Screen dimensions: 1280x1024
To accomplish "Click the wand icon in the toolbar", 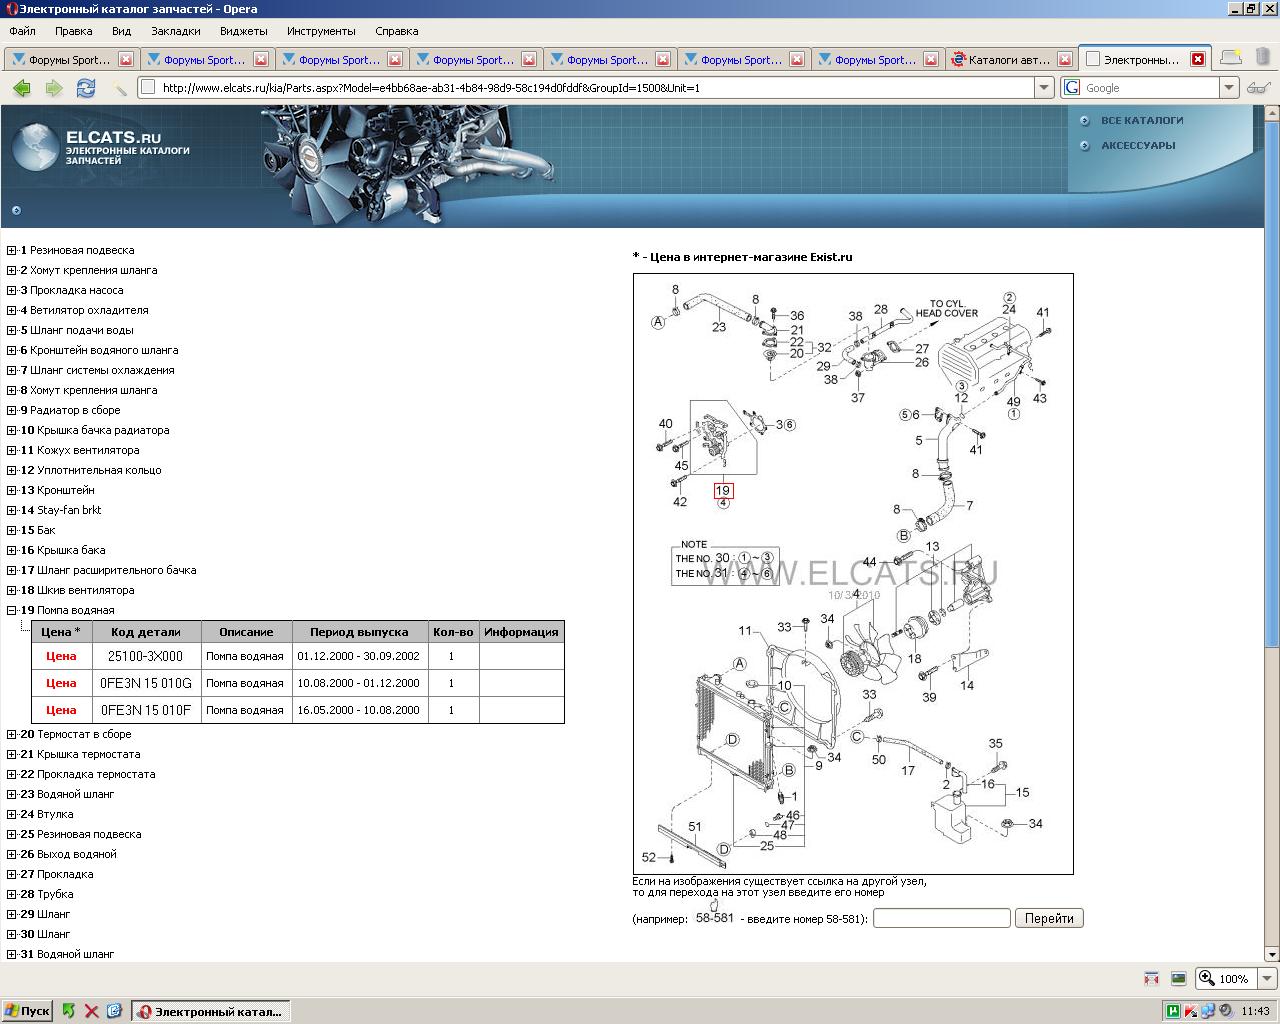I will [x=120, y=88].
